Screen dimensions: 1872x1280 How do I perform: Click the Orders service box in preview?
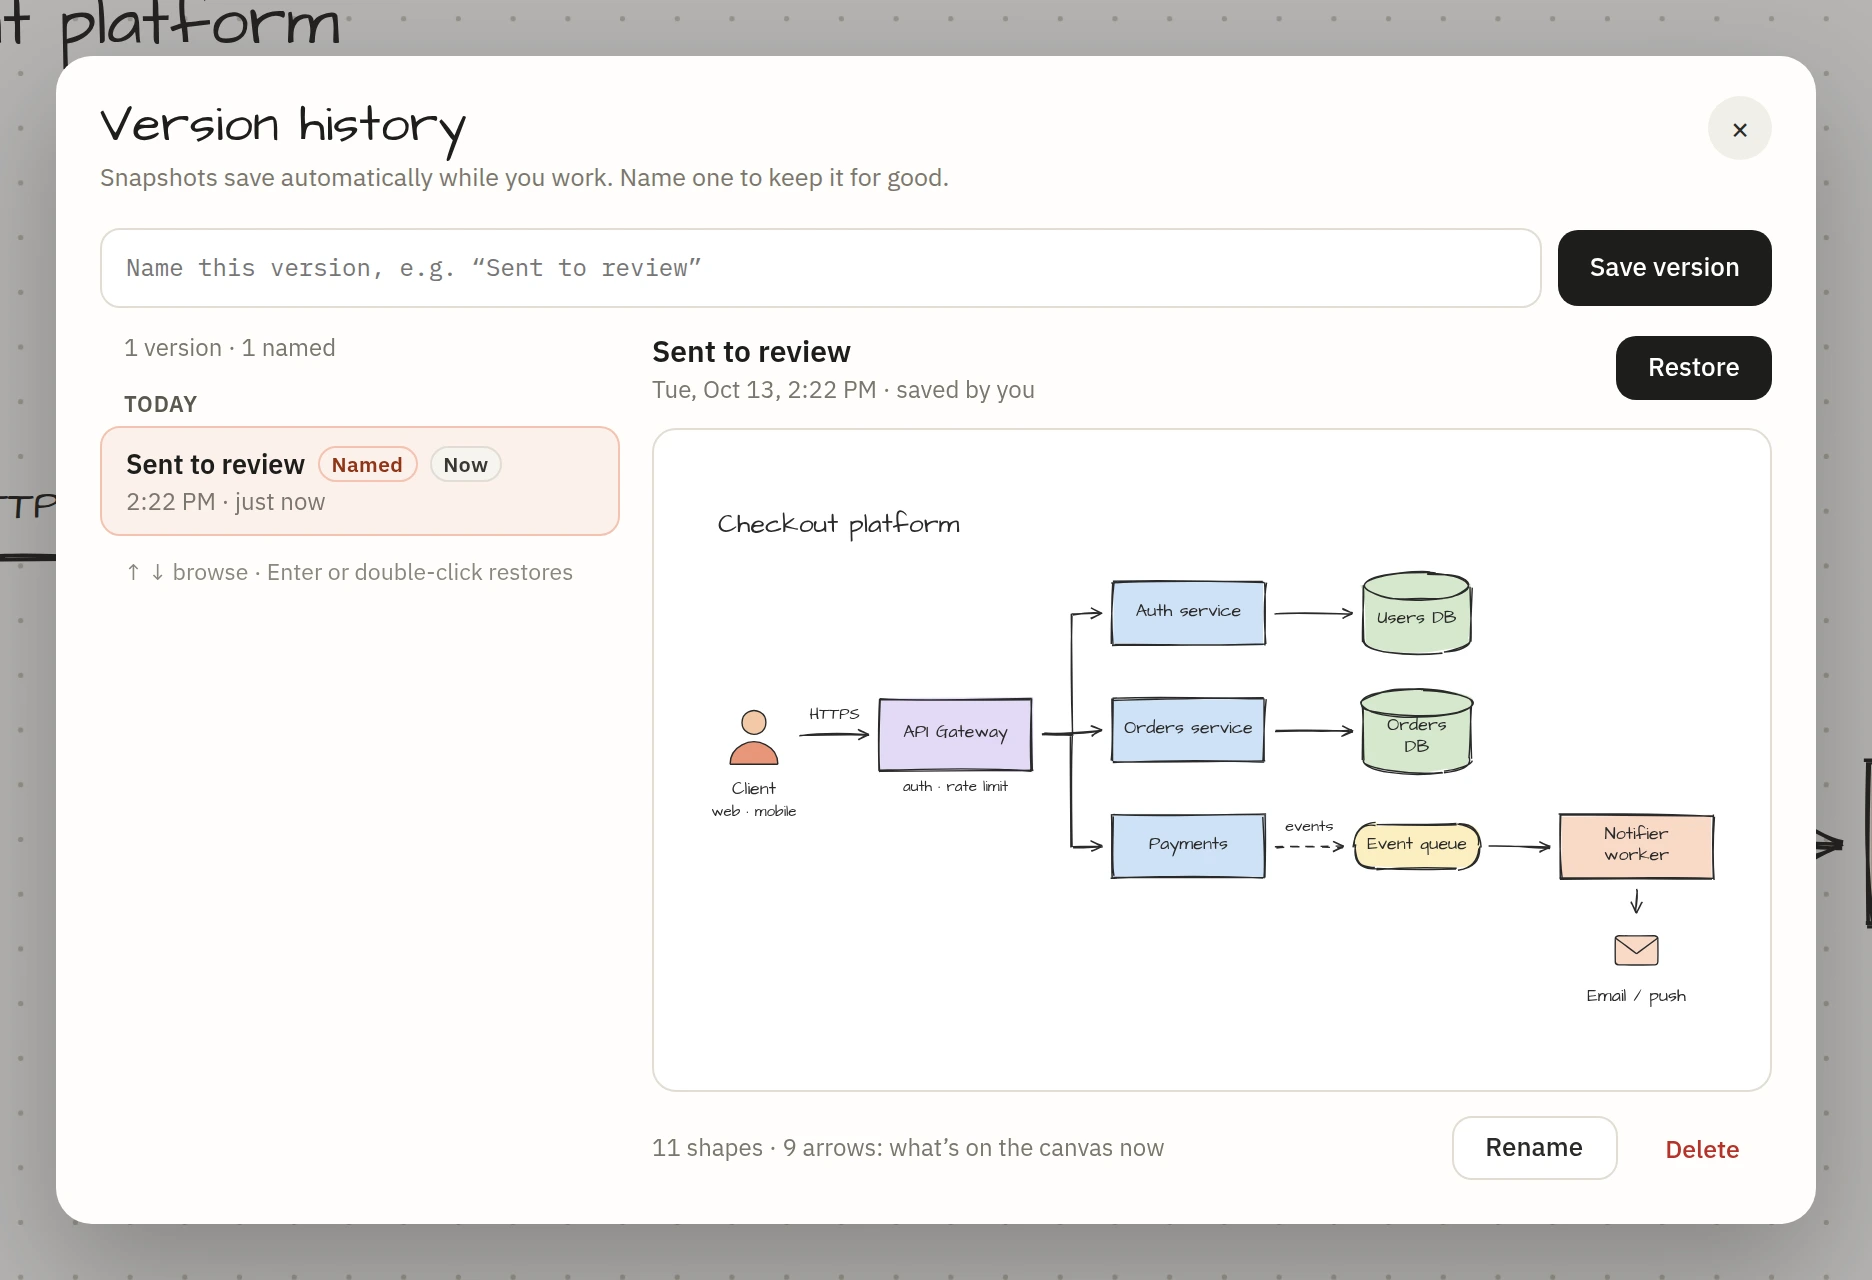(1188, 729)
